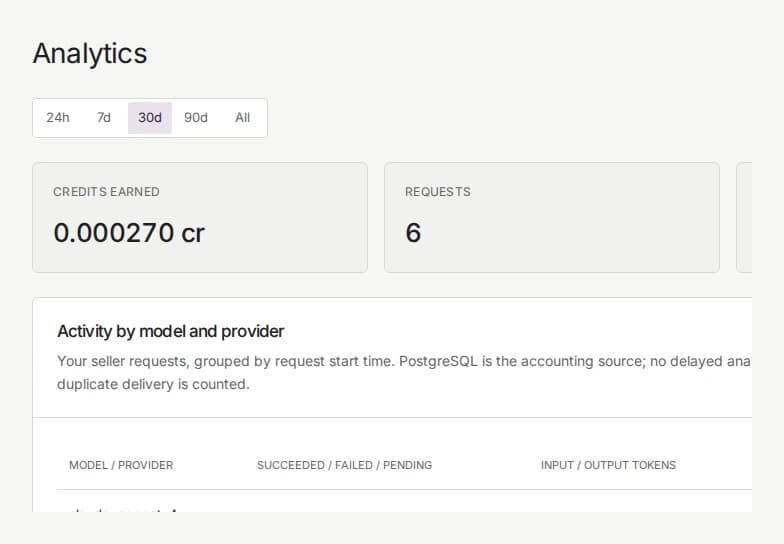This screenshot has height=544, width=784.
Task: Click the MODEL / PROVIDER column header
Action: 121,465
